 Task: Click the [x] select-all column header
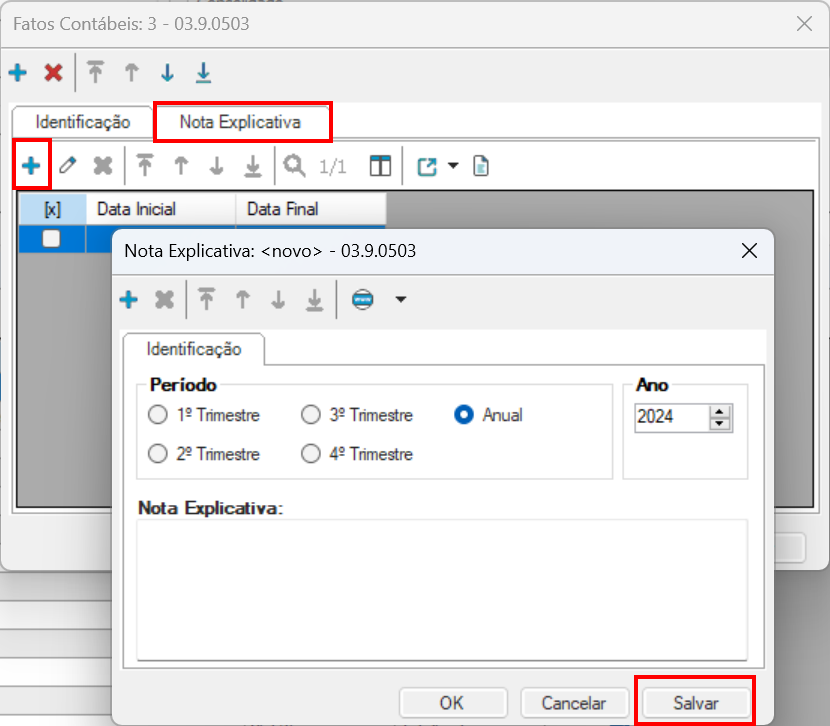[52, 209]
